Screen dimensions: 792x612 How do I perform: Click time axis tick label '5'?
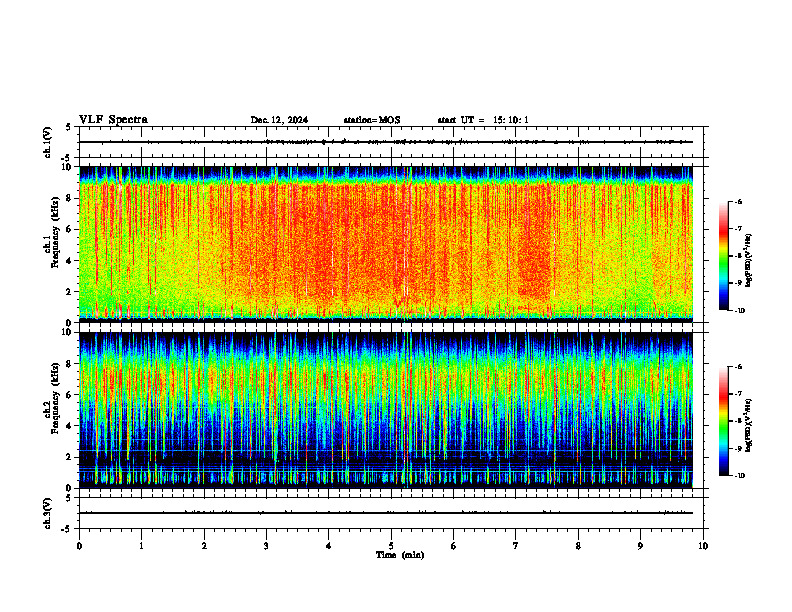pyautogui.click(x=391, y=546)
